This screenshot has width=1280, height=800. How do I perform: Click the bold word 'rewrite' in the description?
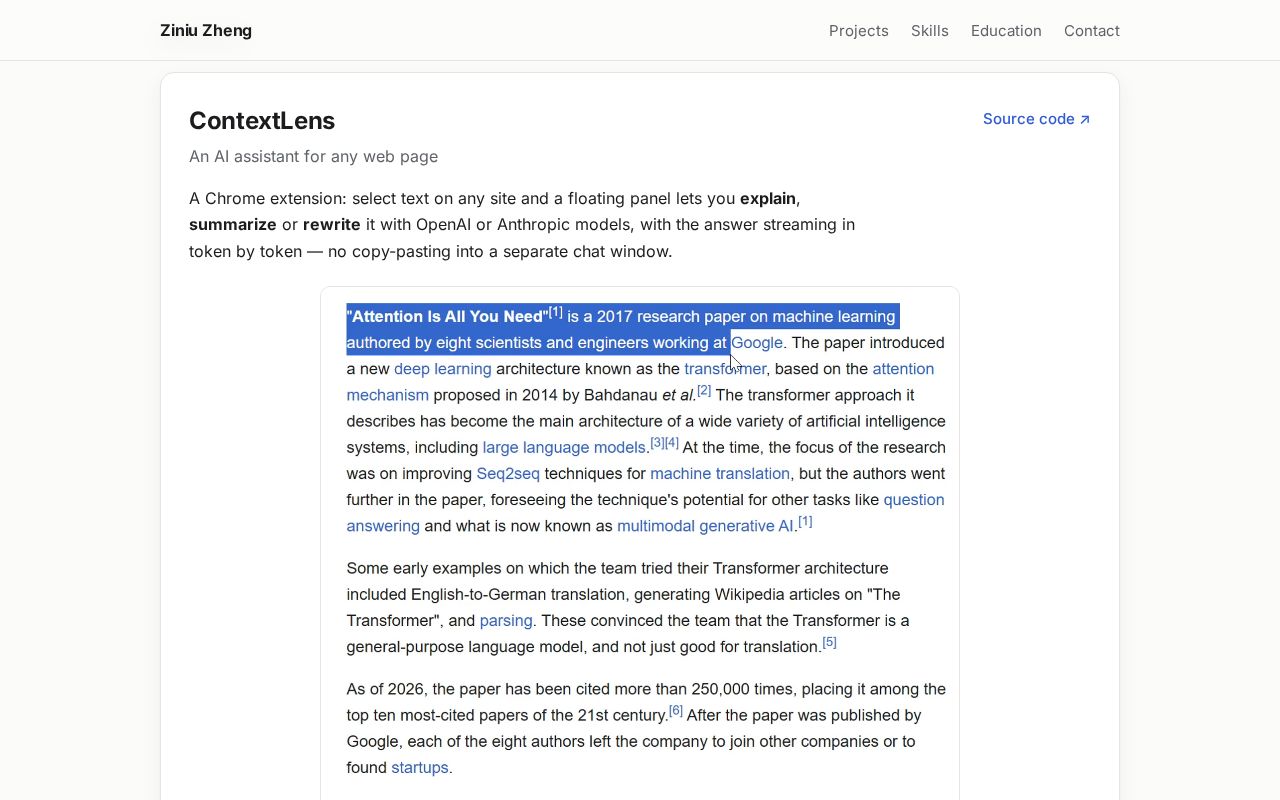tap(332, 224)
